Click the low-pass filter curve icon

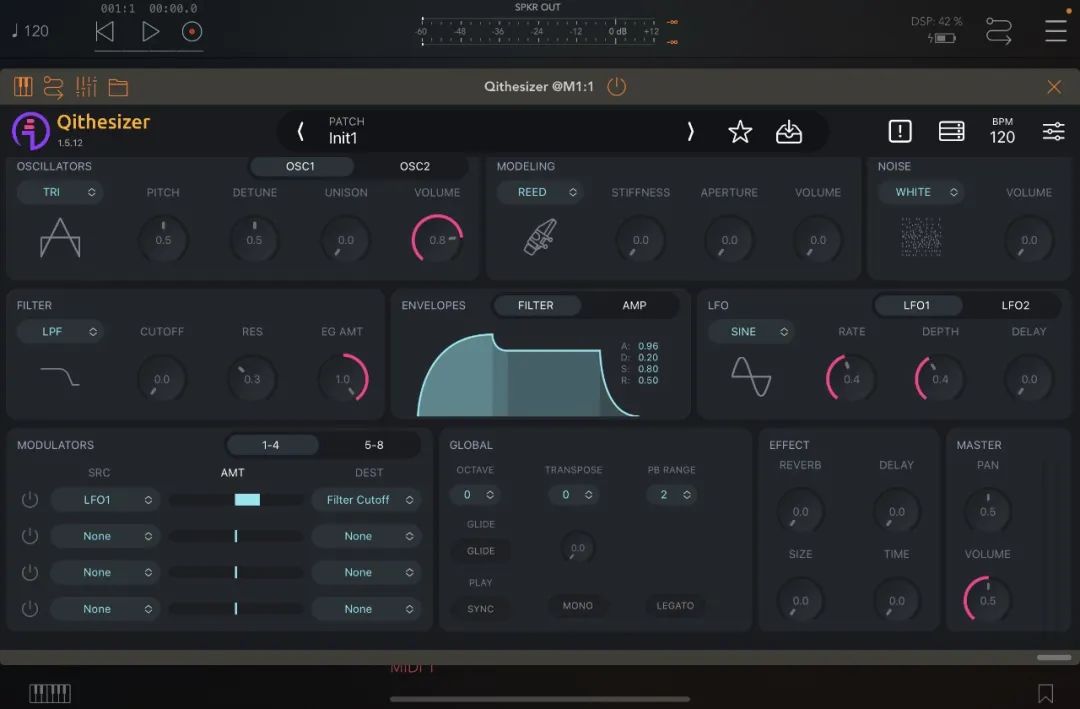pos(60,376)
